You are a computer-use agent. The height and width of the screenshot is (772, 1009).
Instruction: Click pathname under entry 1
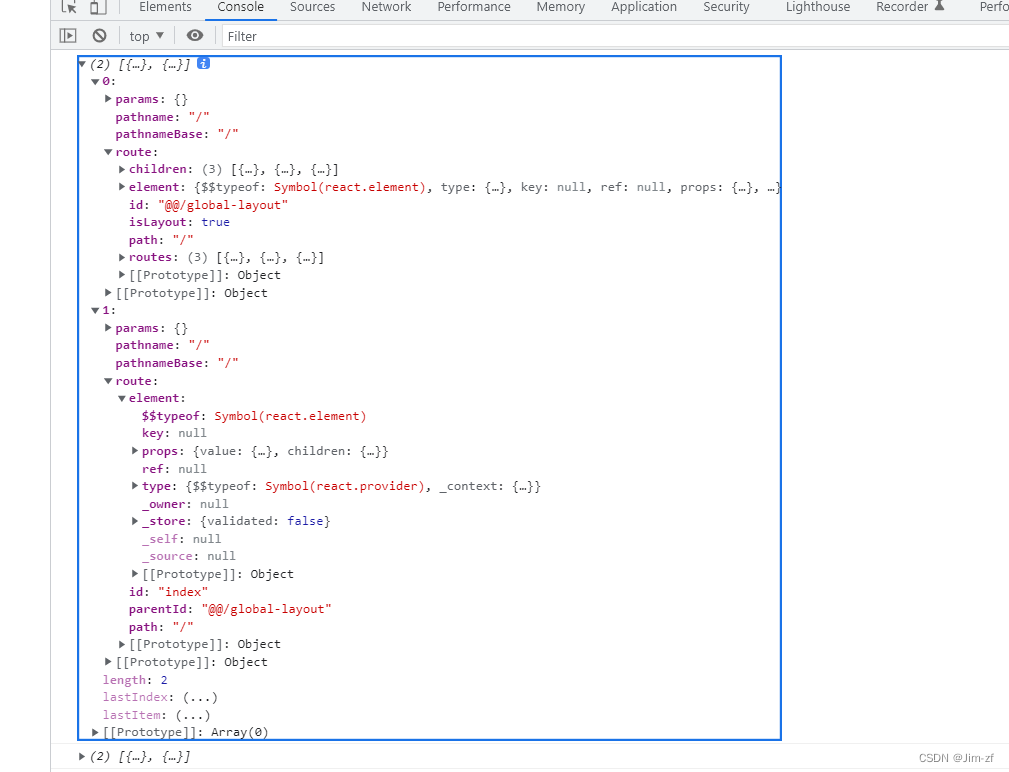pyautogui.click(x=162, y=345)
